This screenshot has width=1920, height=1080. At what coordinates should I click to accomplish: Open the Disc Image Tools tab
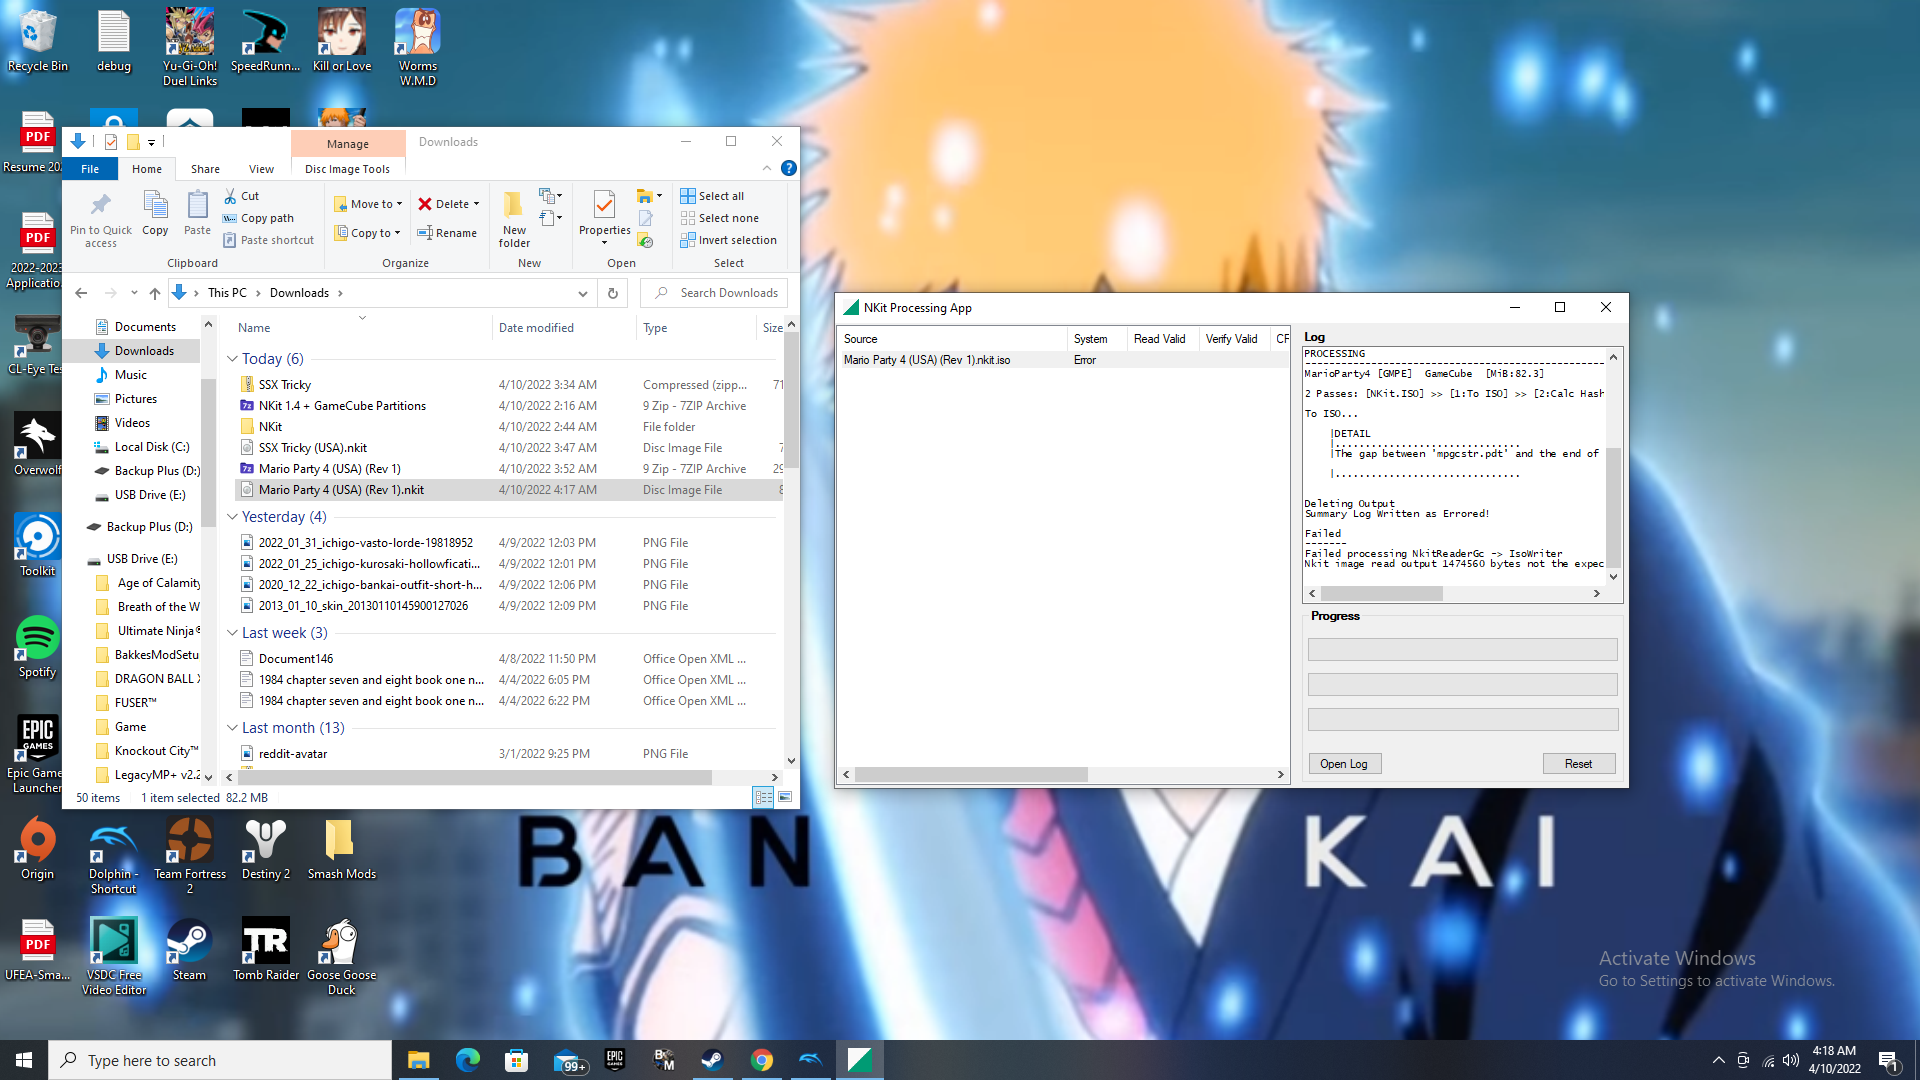coord(347,169)
